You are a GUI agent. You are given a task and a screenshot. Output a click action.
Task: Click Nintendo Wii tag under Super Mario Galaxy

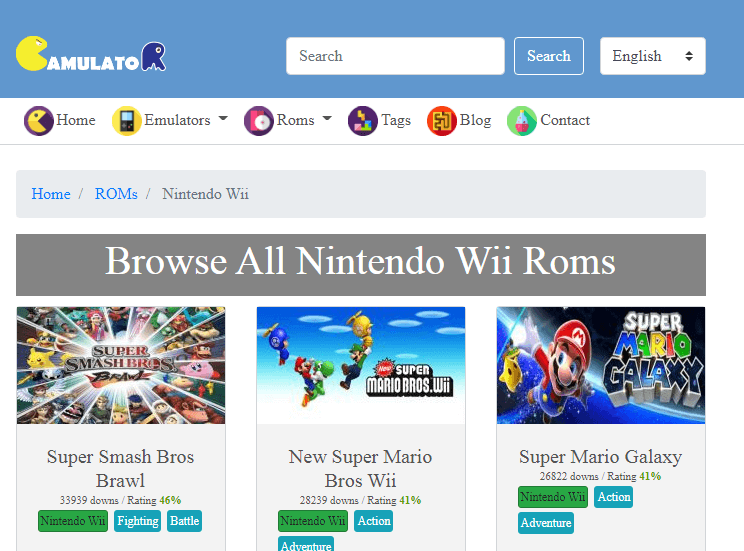[553, 497]
